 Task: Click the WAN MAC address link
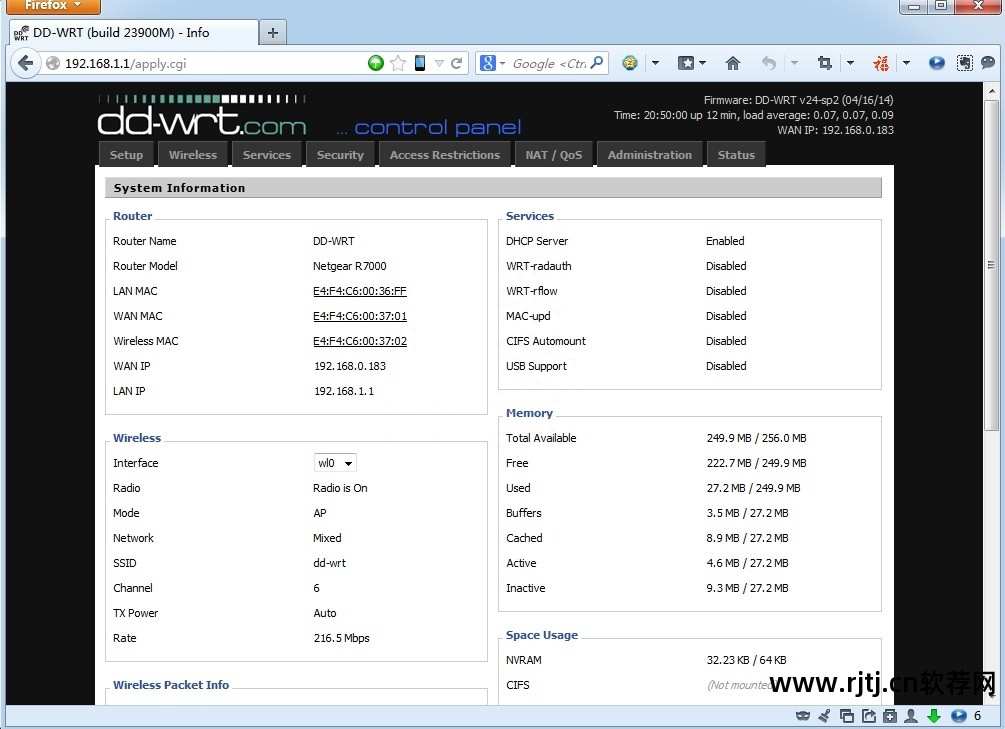[360, 316]
